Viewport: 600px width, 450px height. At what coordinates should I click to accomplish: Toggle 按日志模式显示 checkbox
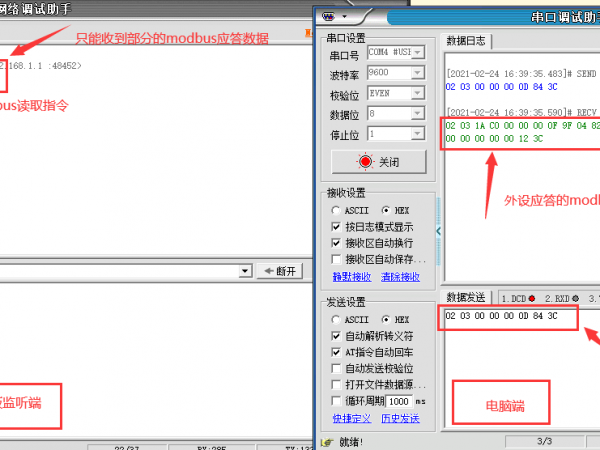tap(337, 227)
